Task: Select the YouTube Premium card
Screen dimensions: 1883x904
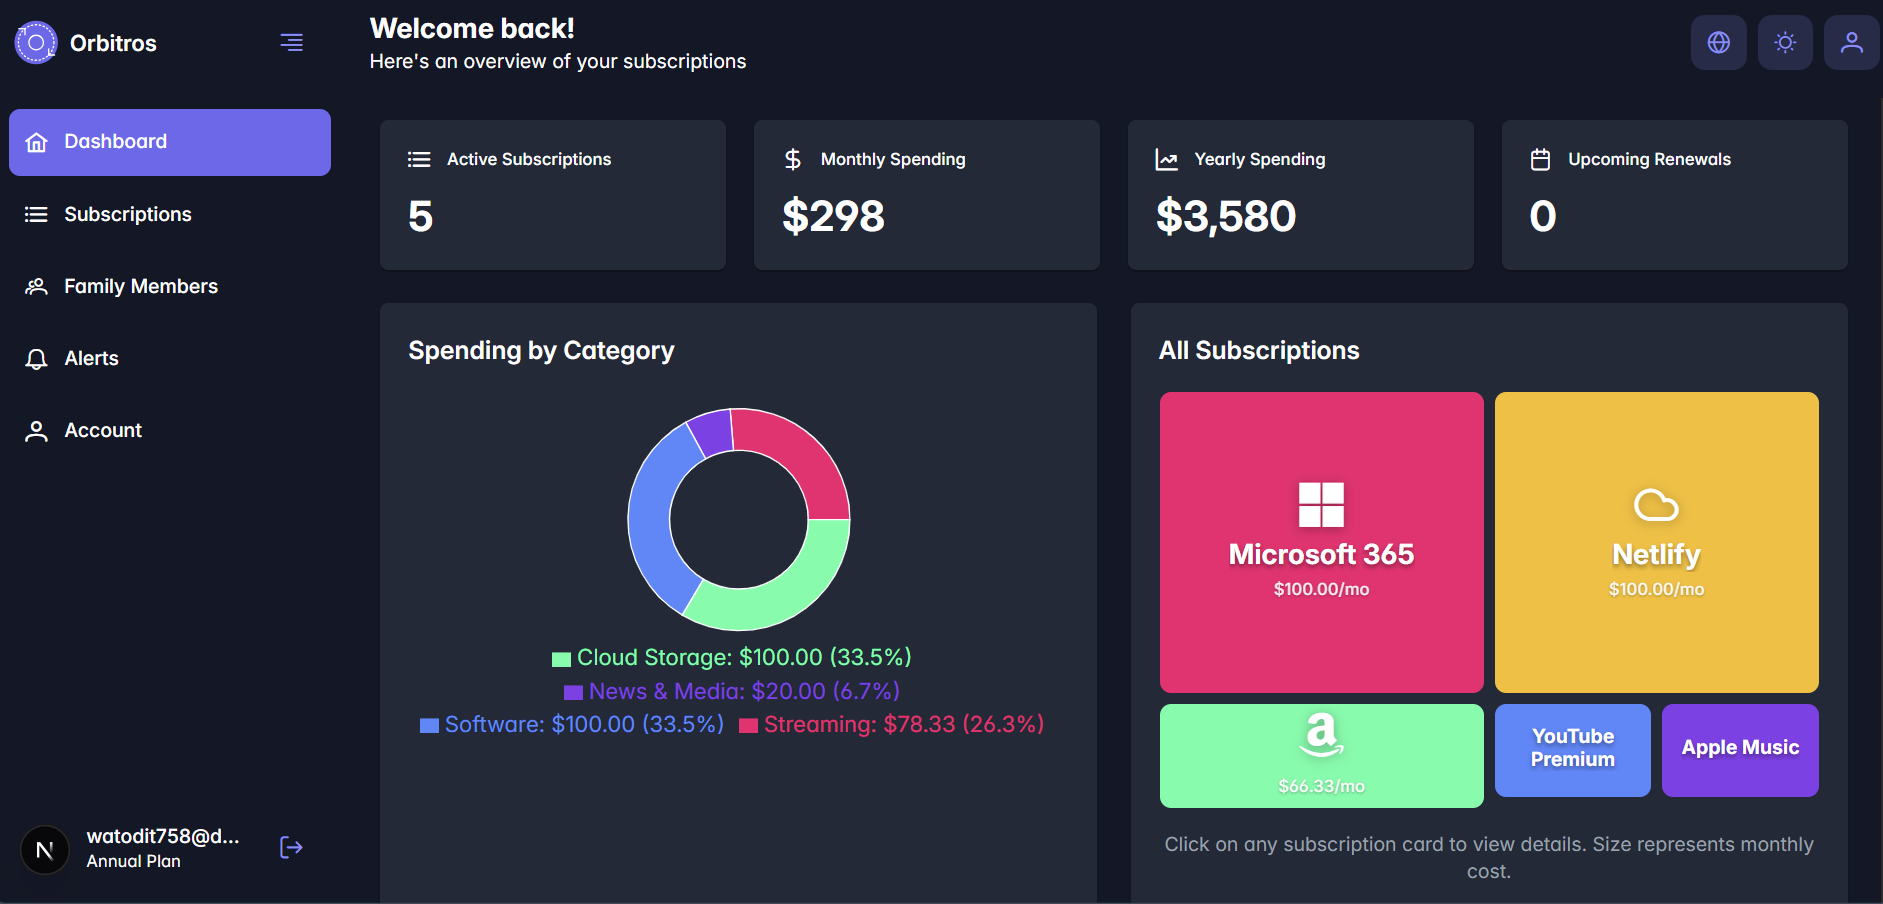Action: pos(1572,750)
